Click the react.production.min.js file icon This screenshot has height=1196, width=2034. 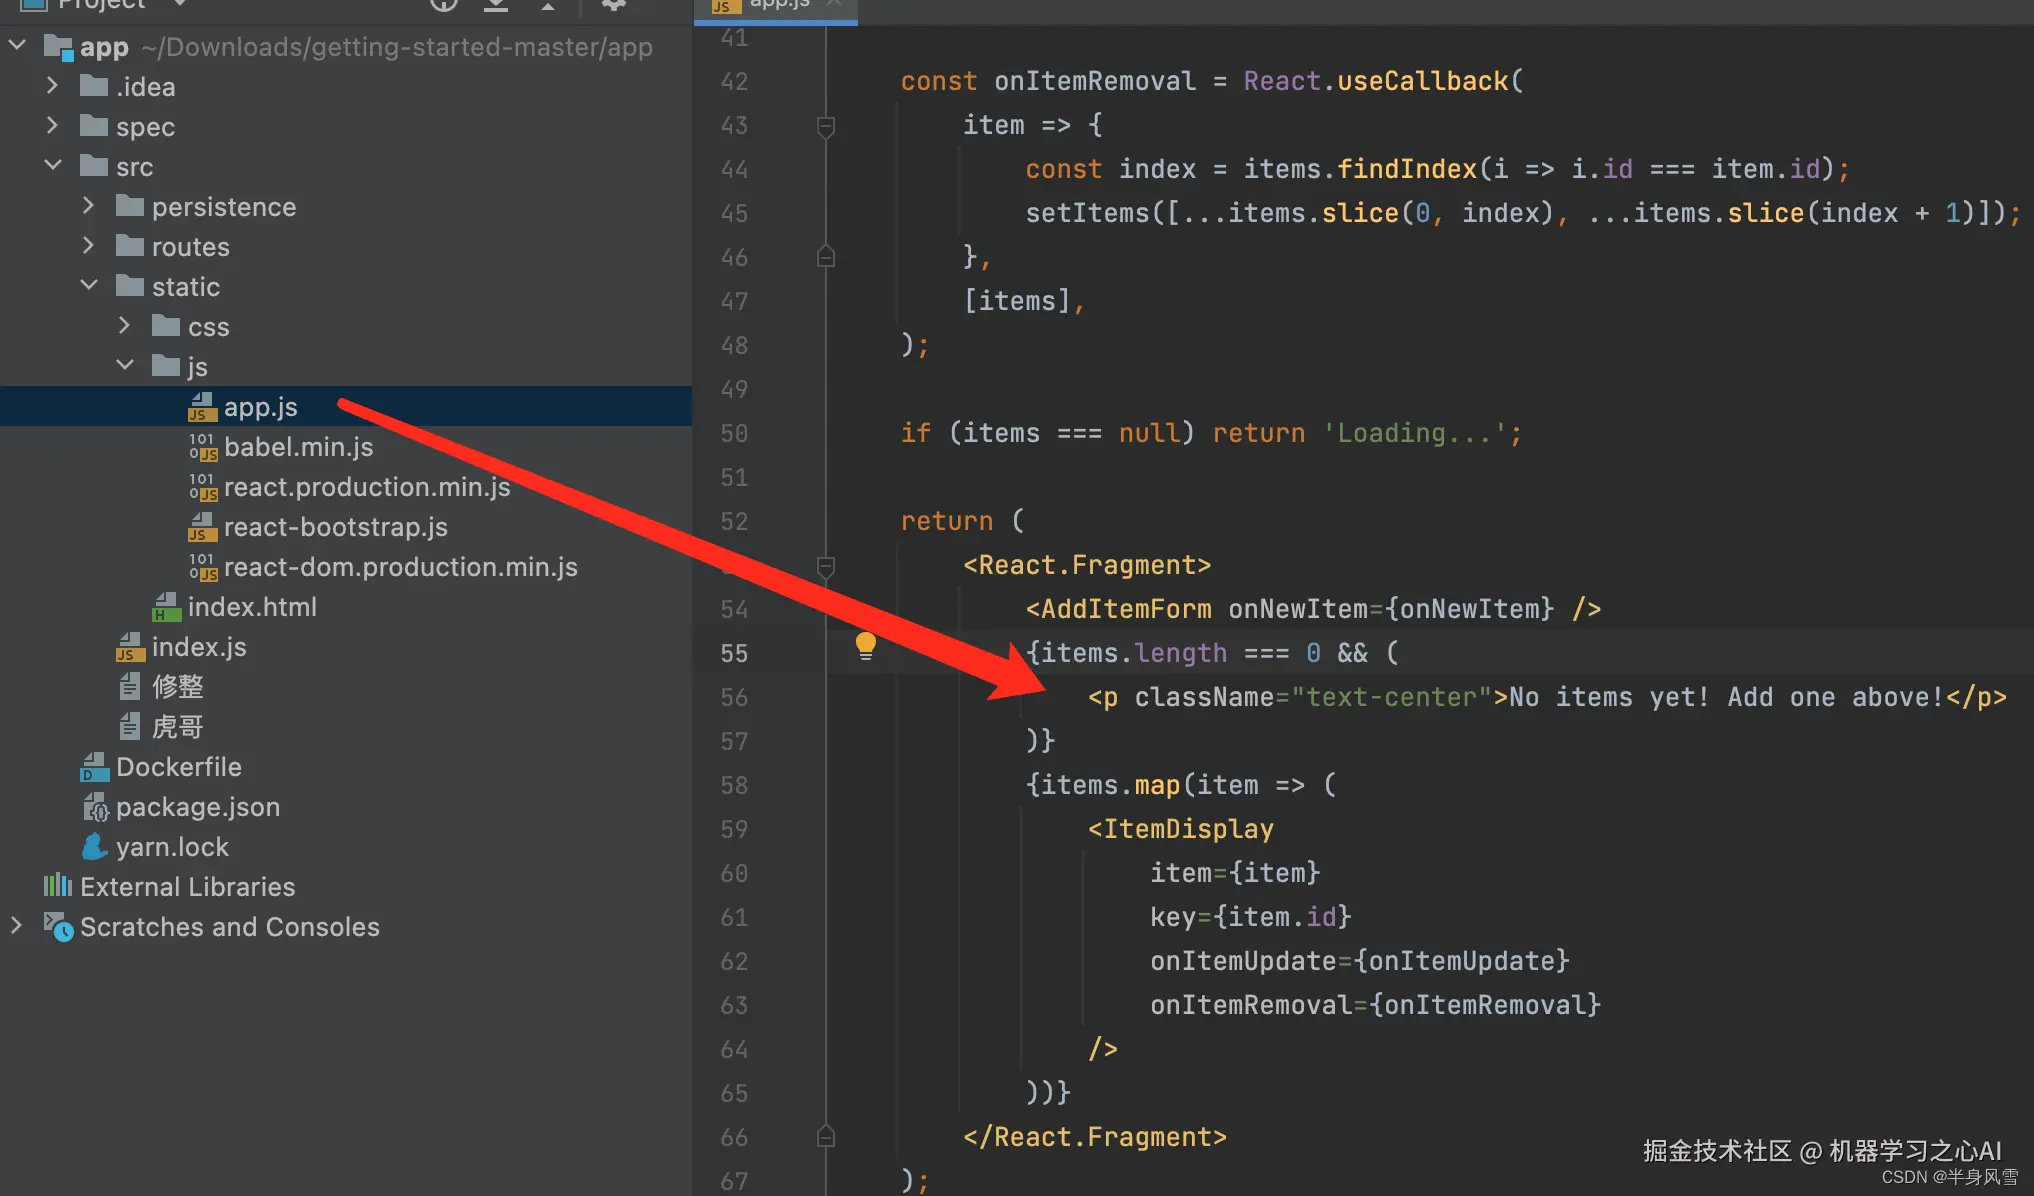(203, 487)
